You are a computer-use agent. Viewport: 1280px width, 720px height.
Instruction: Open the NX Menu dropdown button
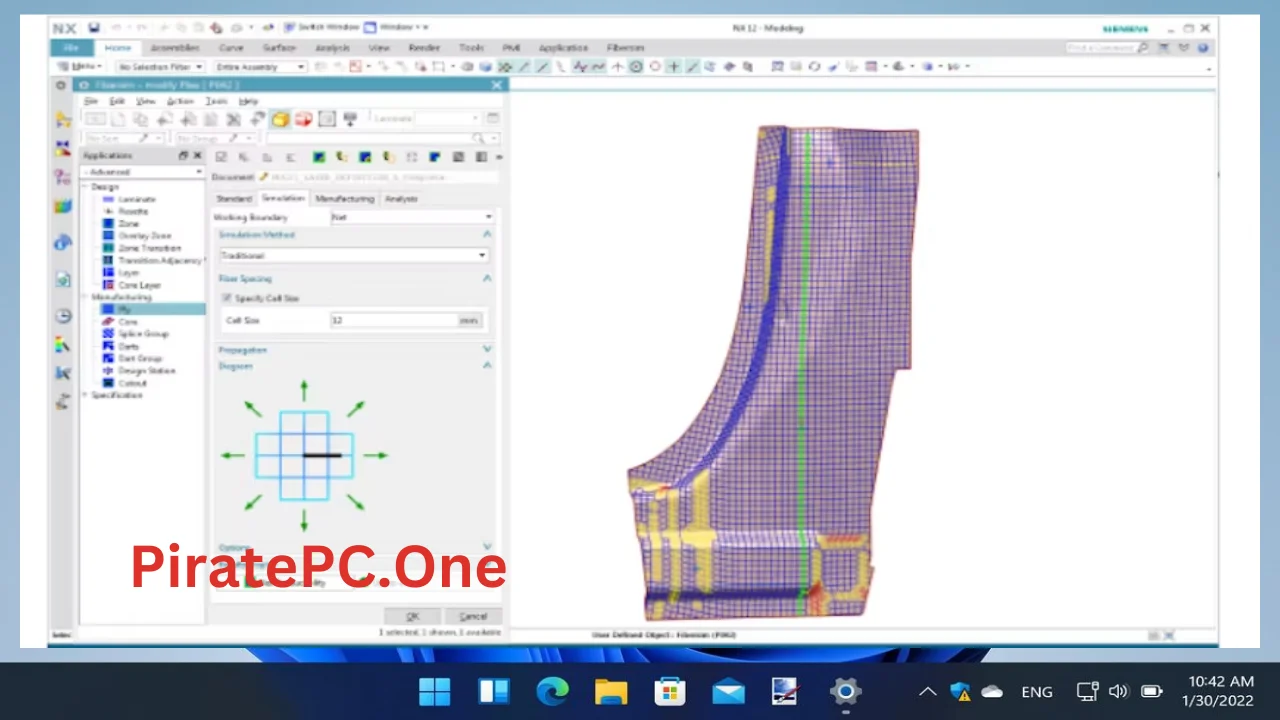pyautogui.click(x=81, y=67)
